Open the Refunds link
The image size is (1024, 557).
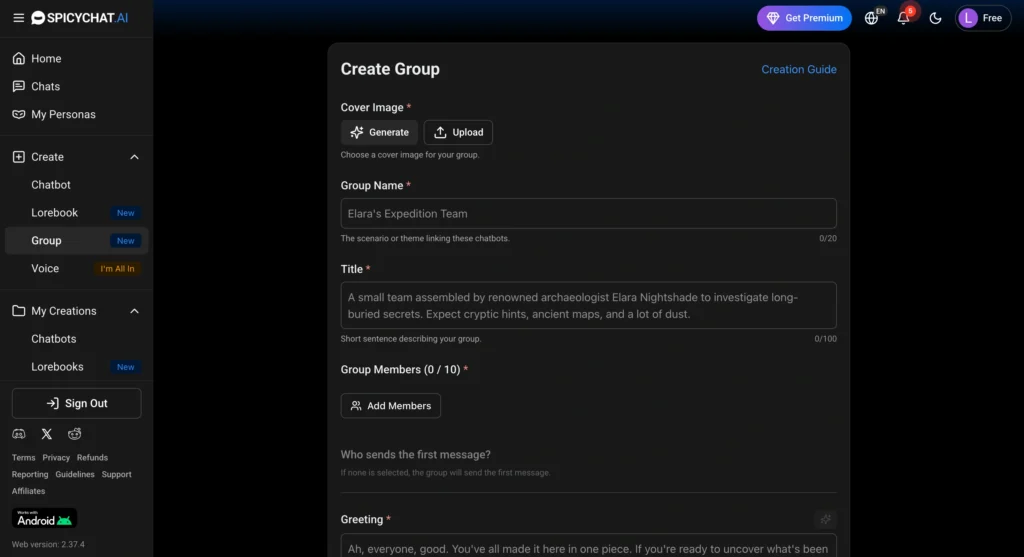pyautogui.click(x=92, y=458)
